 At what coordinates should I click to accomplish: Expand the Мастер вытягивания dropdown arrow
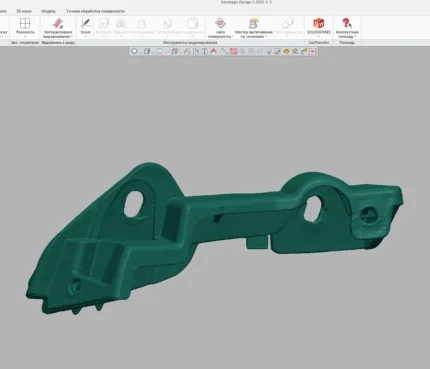(x=266, y=36)
